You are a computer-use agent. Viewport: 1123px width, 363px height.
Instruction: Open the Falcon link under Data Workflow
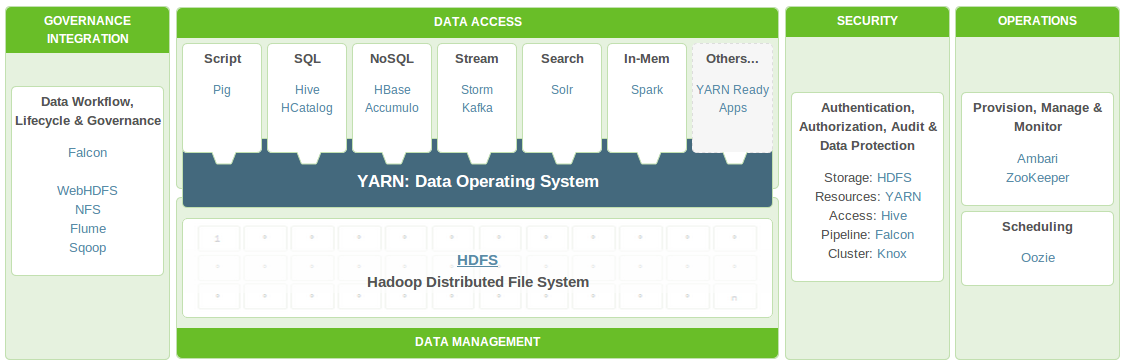coord(87,153)
